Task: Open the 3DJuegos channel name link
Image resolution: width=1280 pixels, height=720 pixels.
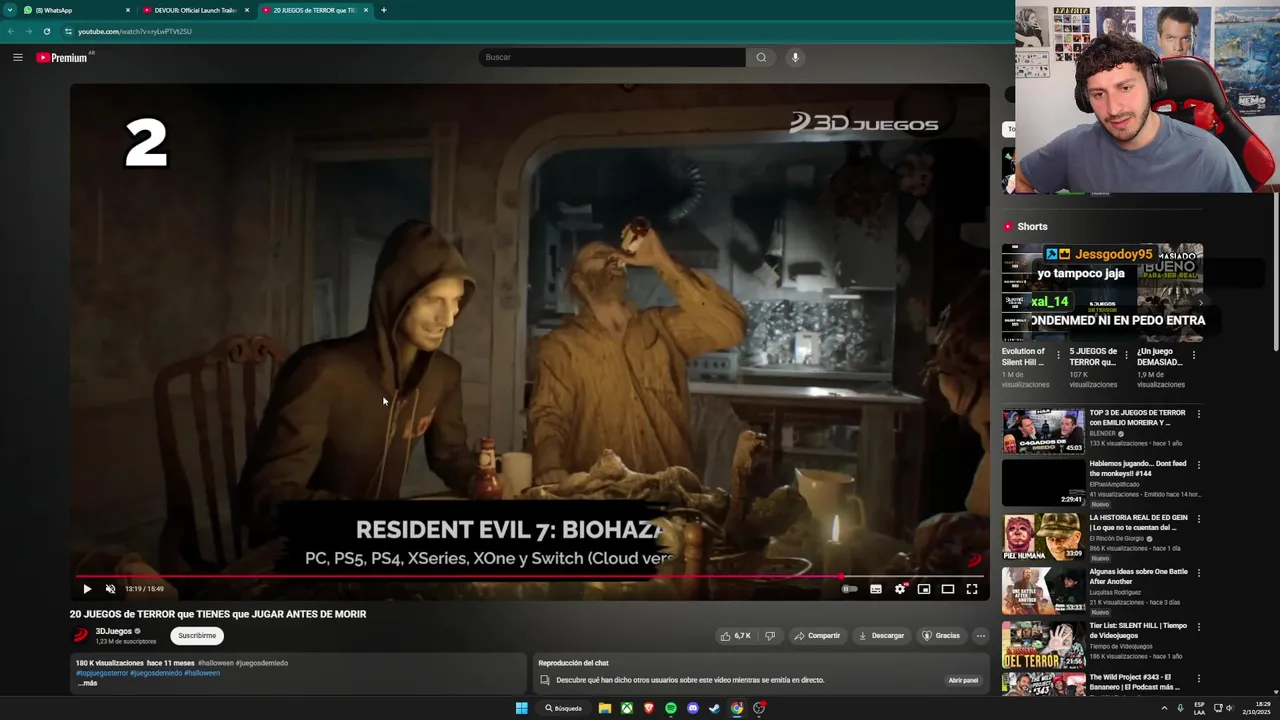Action: coord(114,631)
